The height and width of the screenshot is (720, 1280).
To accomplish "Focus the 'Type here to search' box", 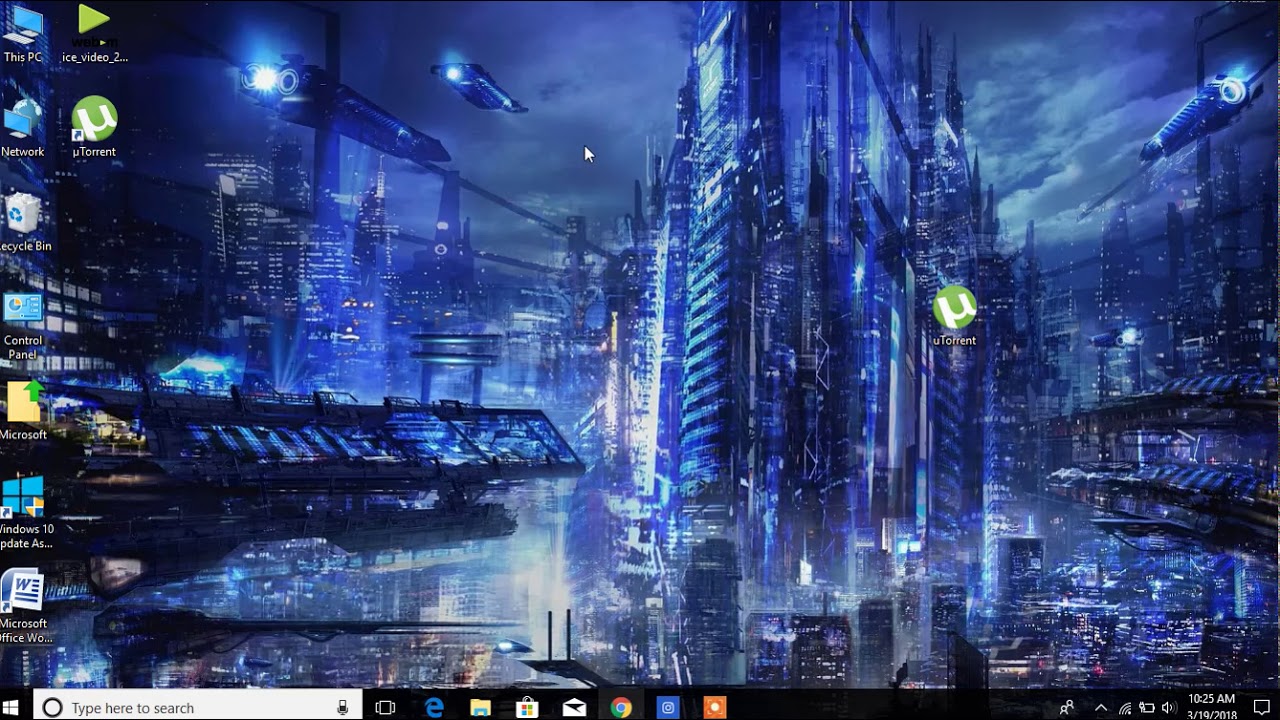I will click(197, 707).
